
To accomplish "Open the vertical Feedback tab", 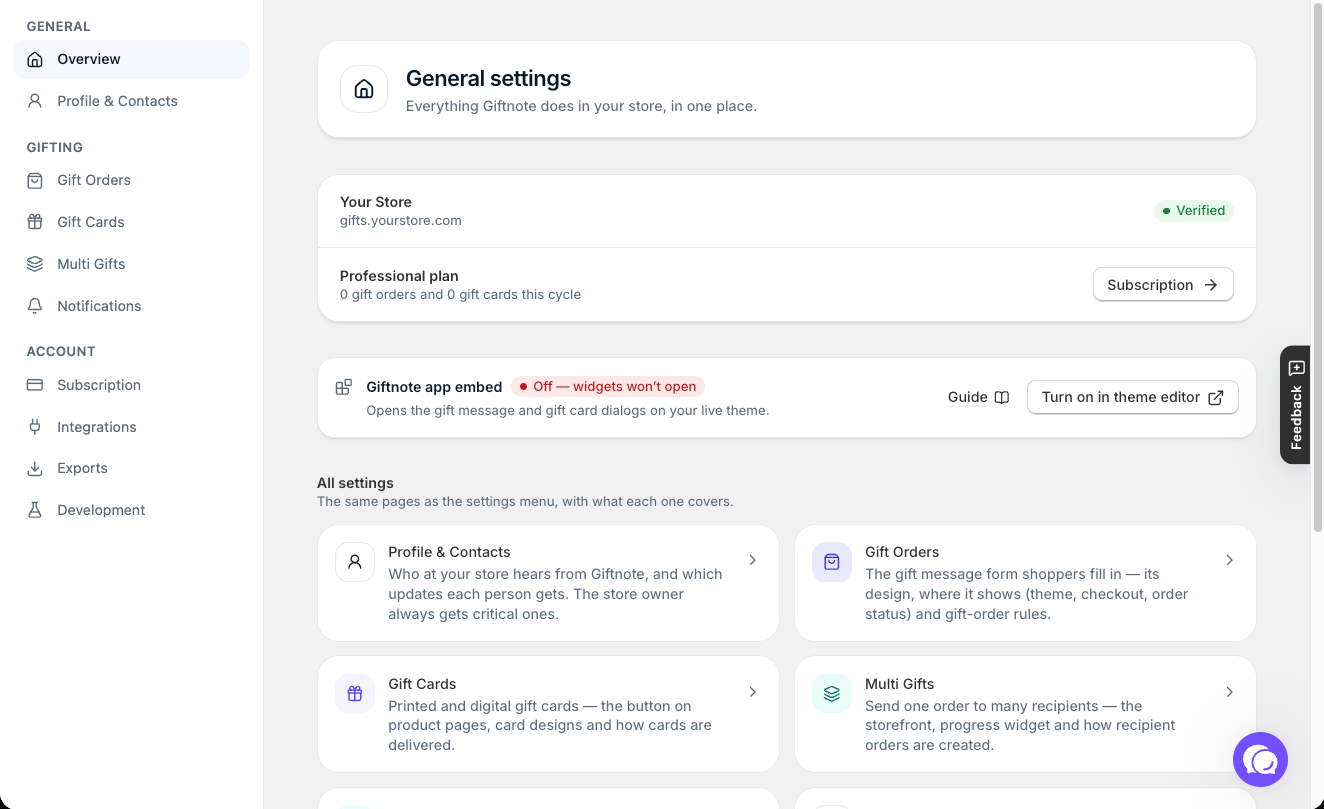I will (1295, 405).
